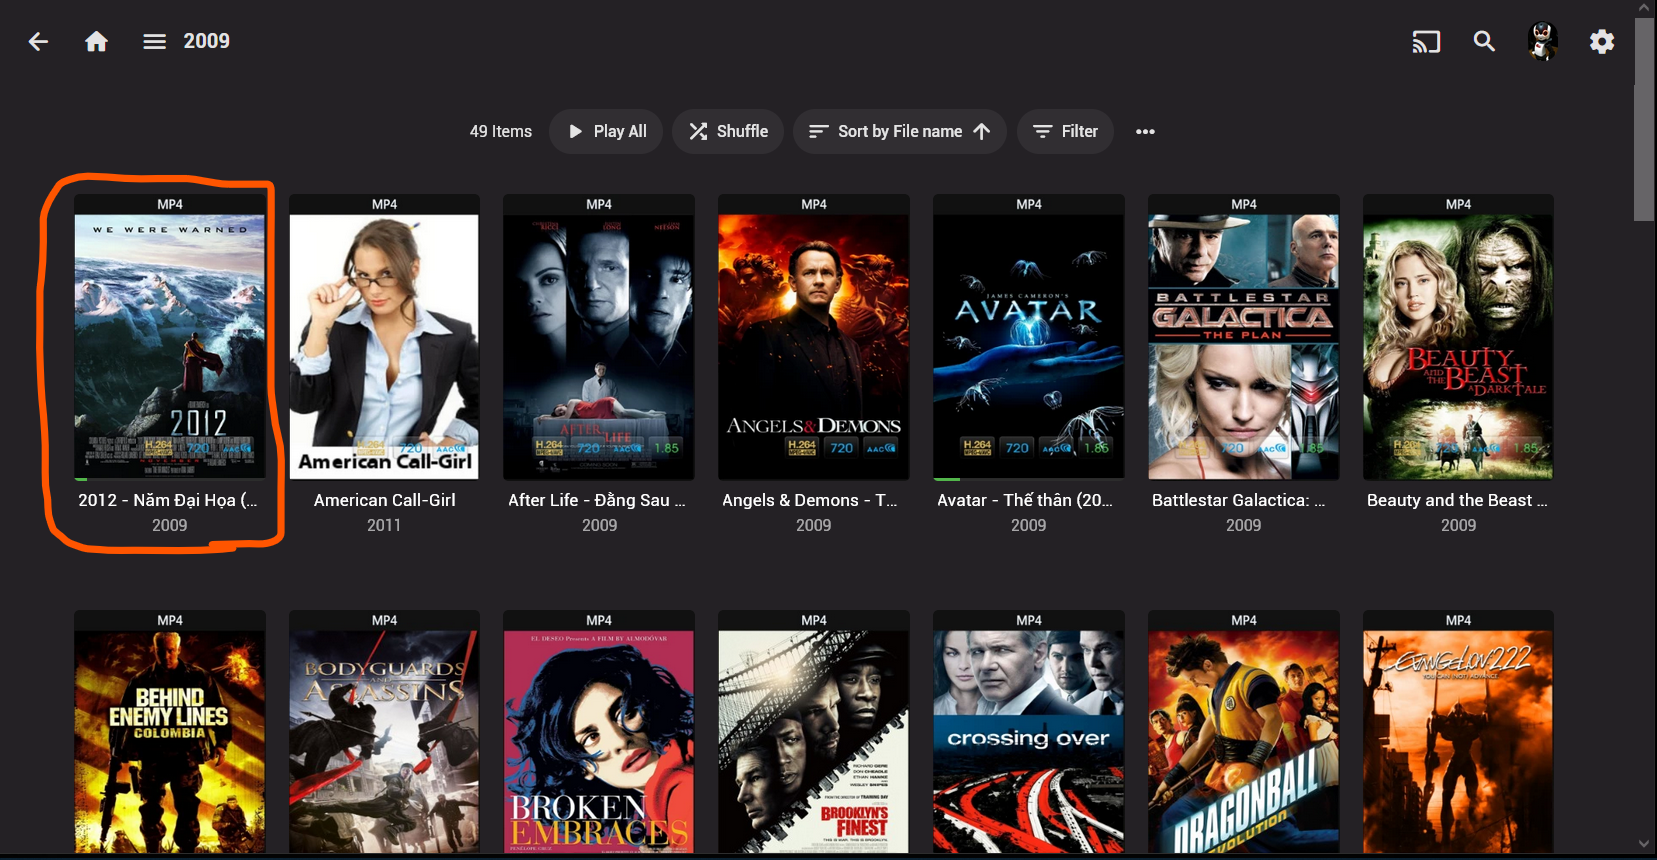Open the Cast to device icon
Viewport: 1657px width, 860px height.
1426,41
